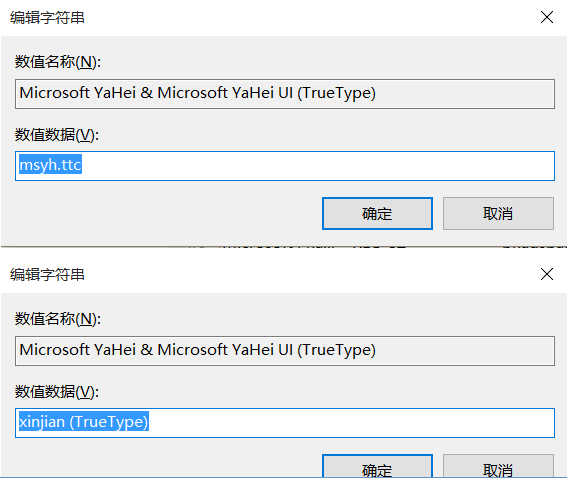Viewport: 567px width, 478px height.
Task: Click the 数值数据(V) label in lower dialog
Action: coord(57,392)
